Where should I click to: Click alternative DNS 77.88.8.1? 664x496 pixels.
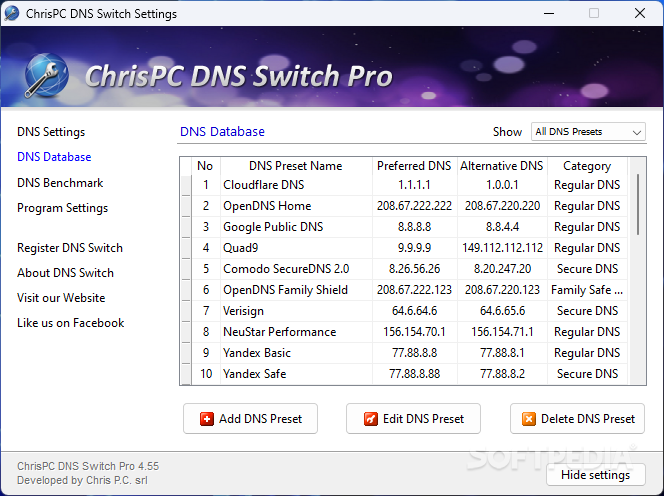pyautogui.click(x=502, y=353)
